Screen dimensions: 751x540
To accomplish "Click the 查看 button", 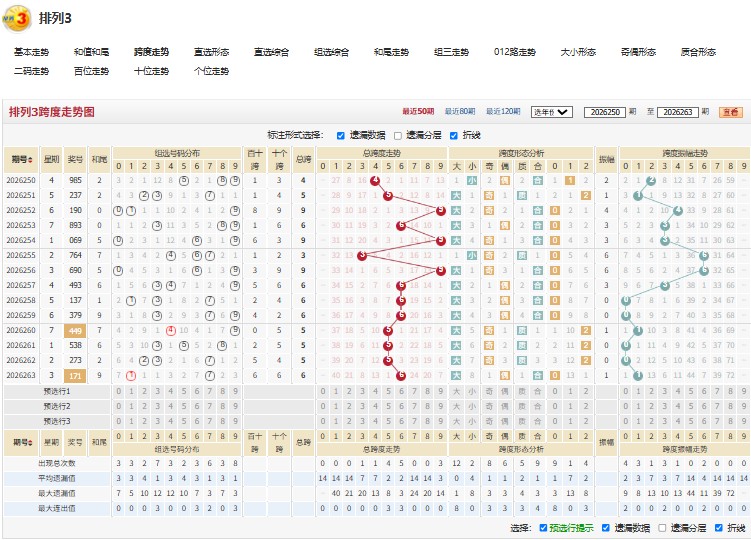I will (x=730, y=112).
